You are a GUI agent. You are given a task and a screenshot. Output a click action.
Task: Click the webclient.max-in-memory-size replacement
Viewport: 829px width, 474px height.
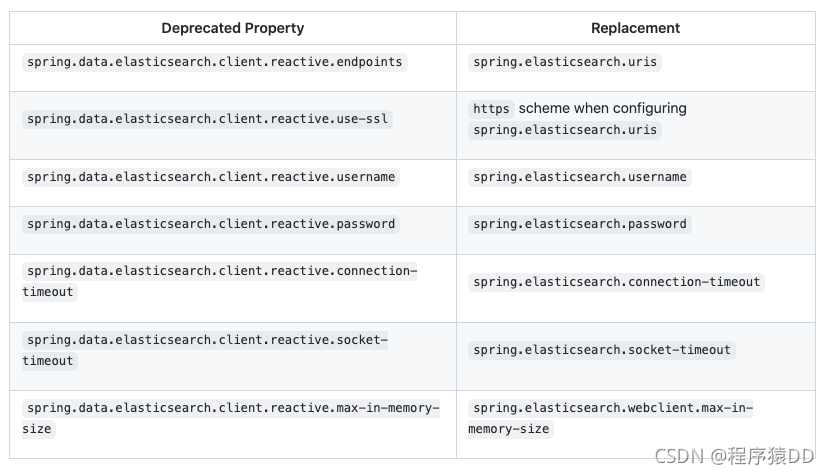610,418
